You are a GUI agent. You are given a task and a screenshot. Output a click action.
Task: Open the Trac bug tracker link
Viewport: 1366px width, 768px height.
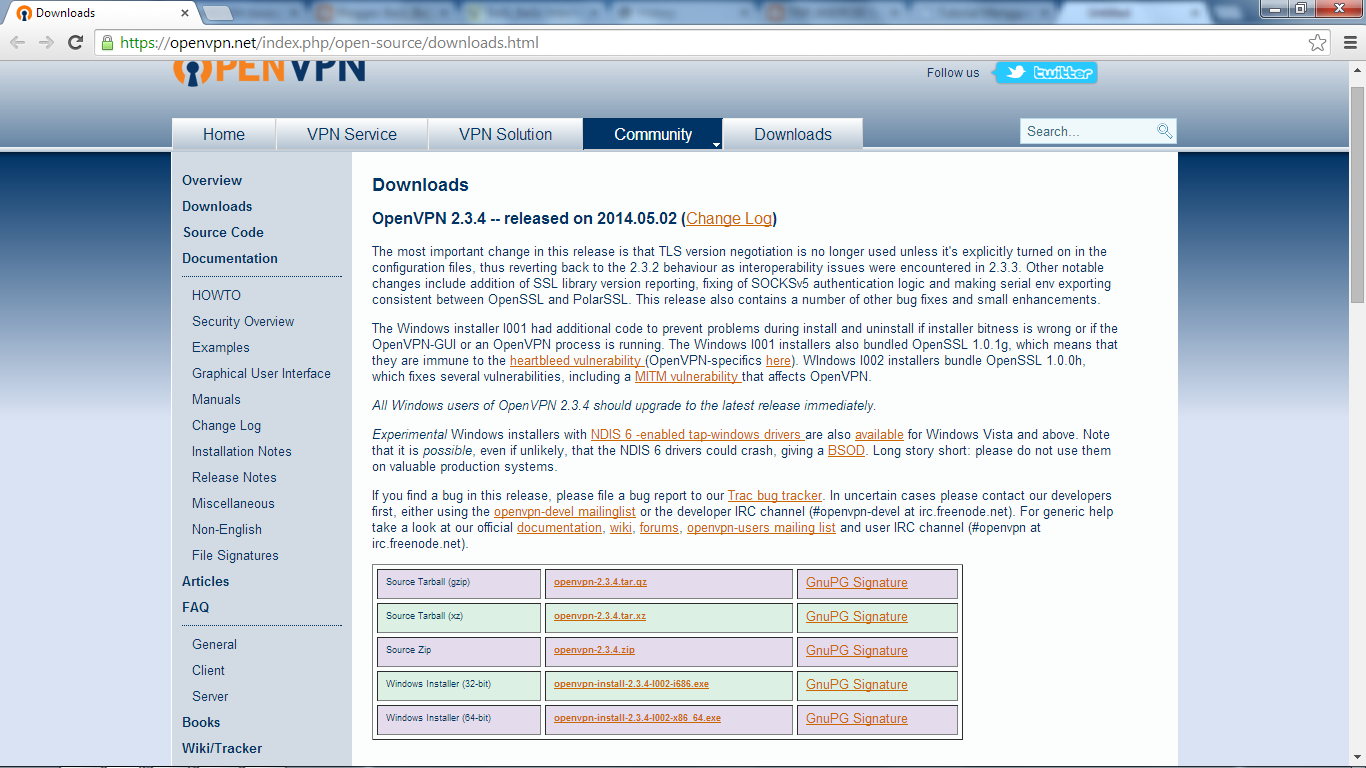click(x=775, y=495)
